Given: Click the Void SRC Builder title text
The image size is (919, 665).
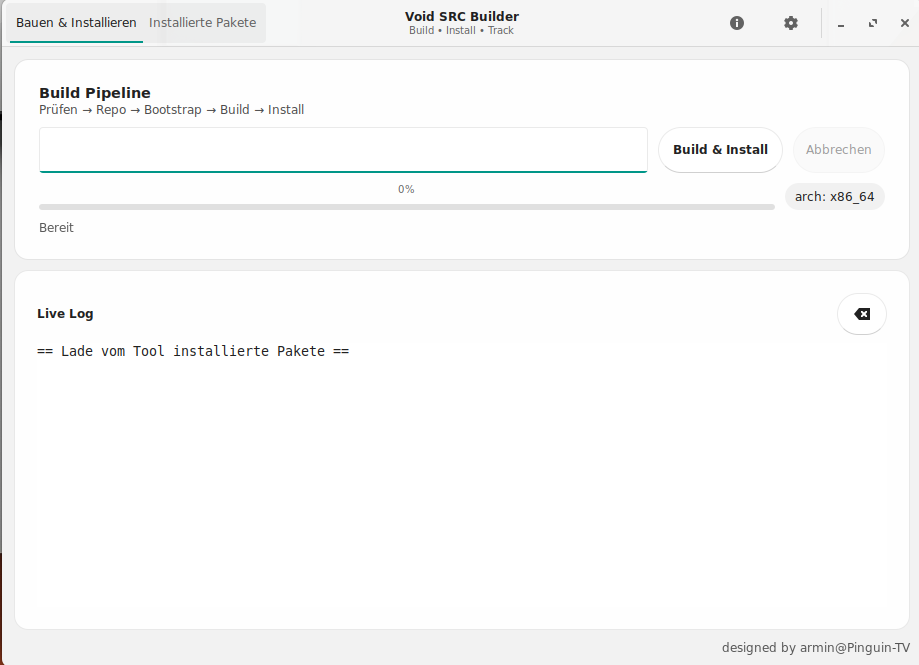Looking at the screenshot, I should tap(461, 17).
